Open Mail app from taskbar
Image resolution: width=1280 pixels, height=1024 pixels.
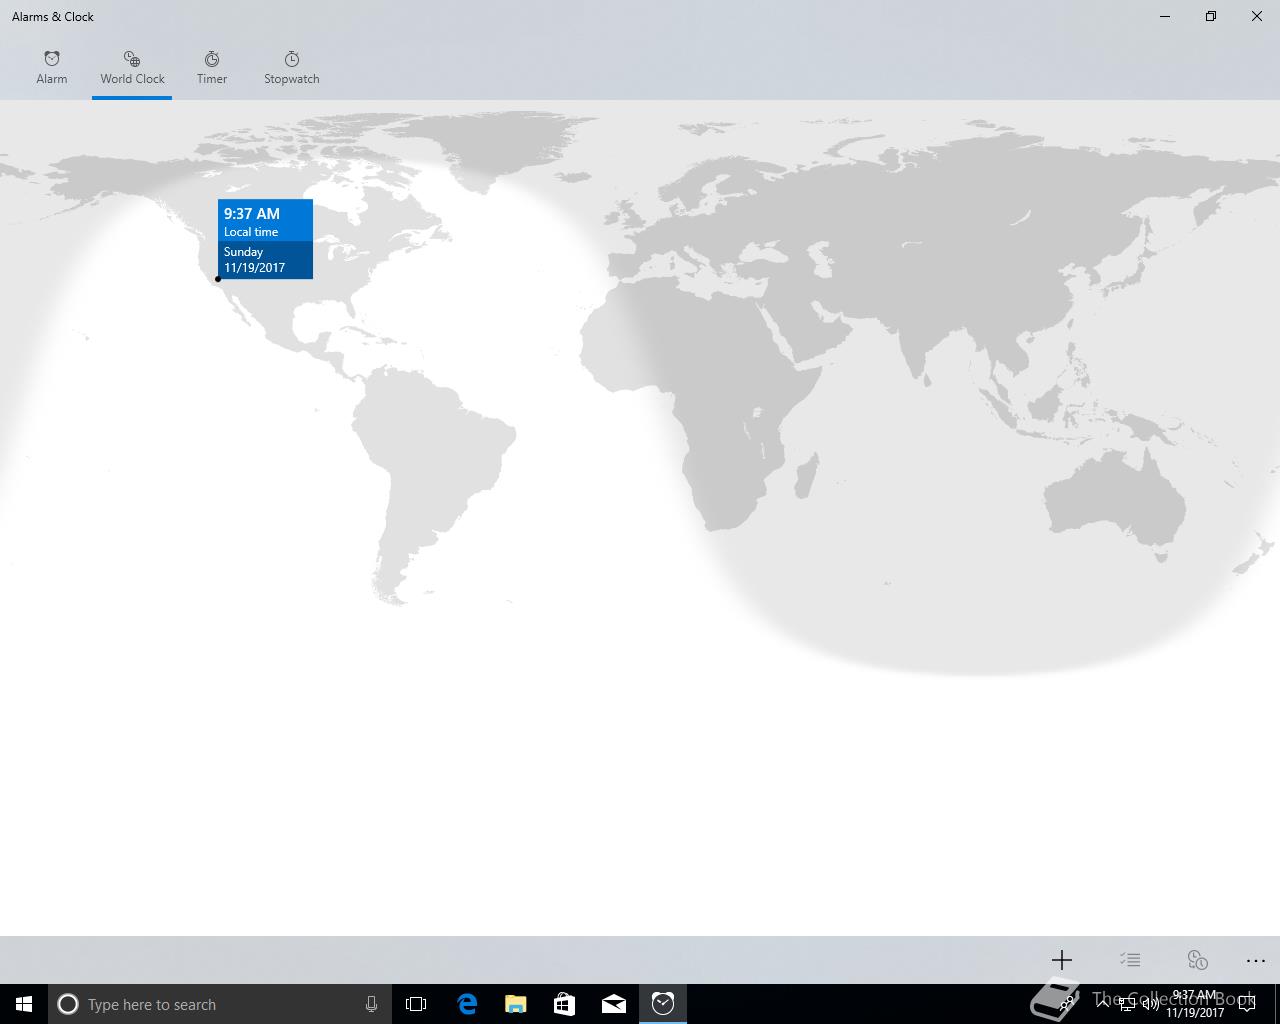tap(614, 1004)
